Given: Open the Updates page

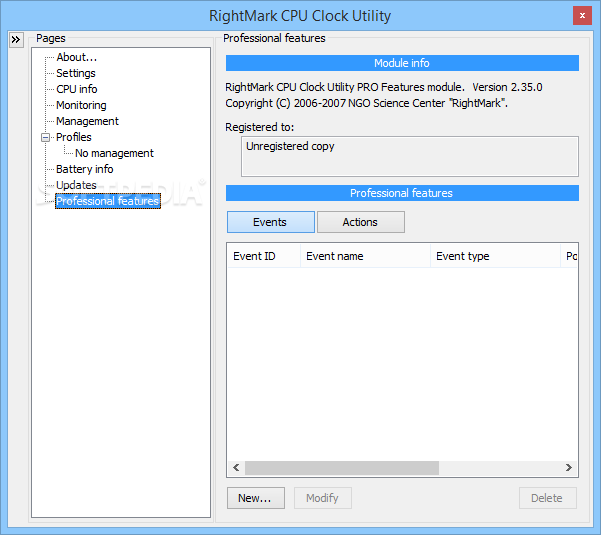Looking at the screenshot, I should point(76,185).
